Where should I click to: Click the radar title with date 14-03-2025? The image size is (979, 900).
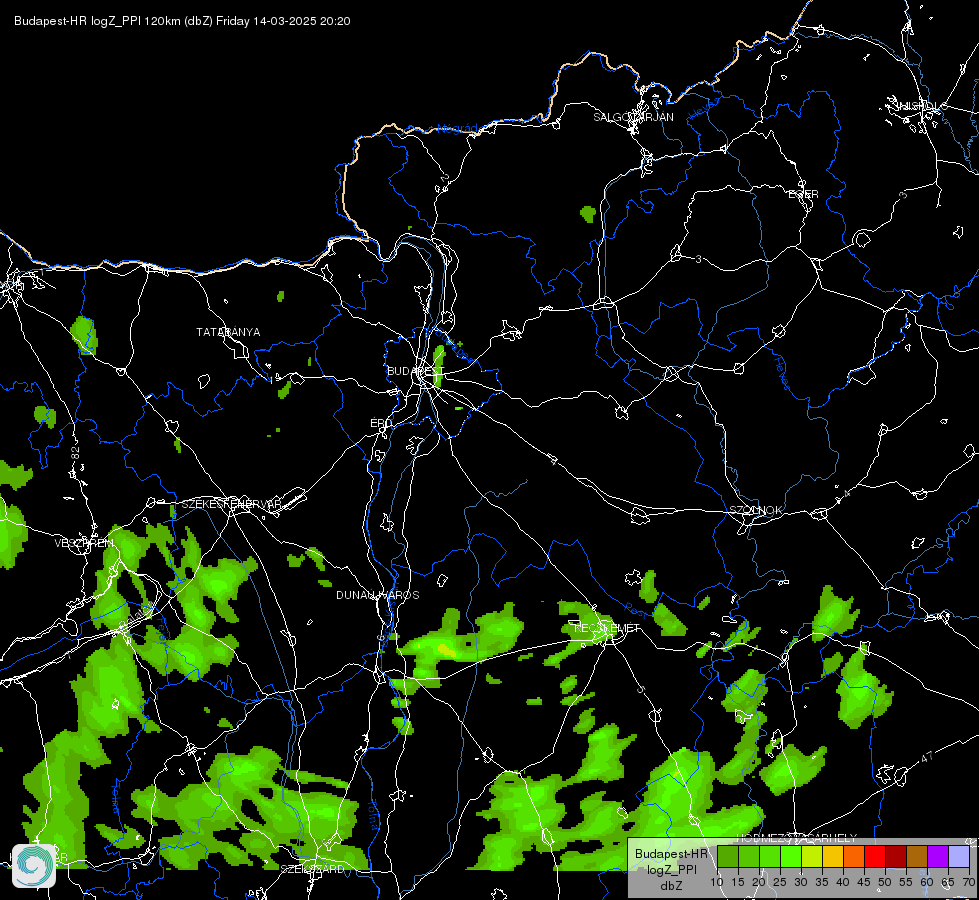182,21
